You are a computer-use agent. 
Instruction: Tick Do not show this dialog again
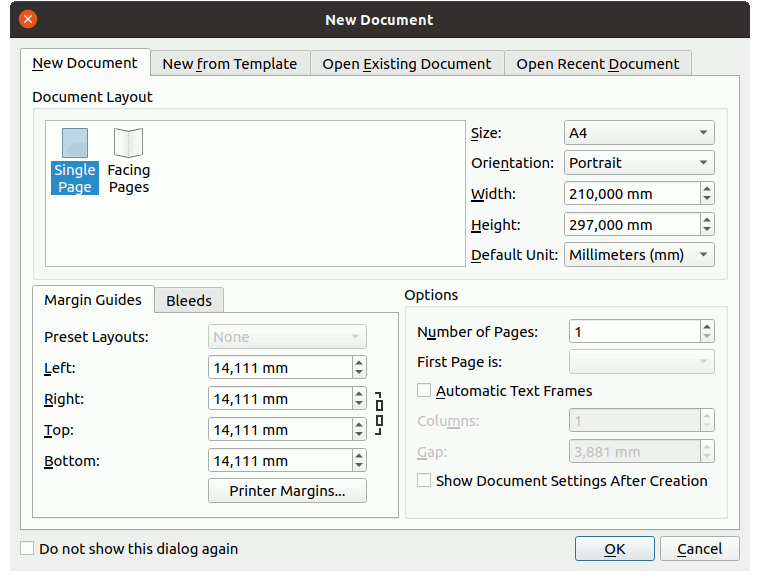pyautogui.click(x=28, y=548)
